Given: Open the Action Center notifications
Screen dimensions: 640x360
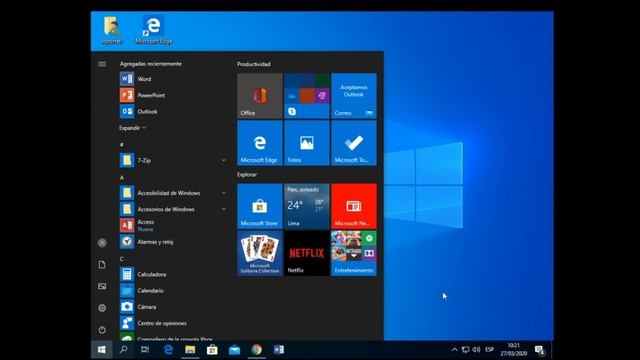Looking at the screenshot, I should click(x=540, y=350).
